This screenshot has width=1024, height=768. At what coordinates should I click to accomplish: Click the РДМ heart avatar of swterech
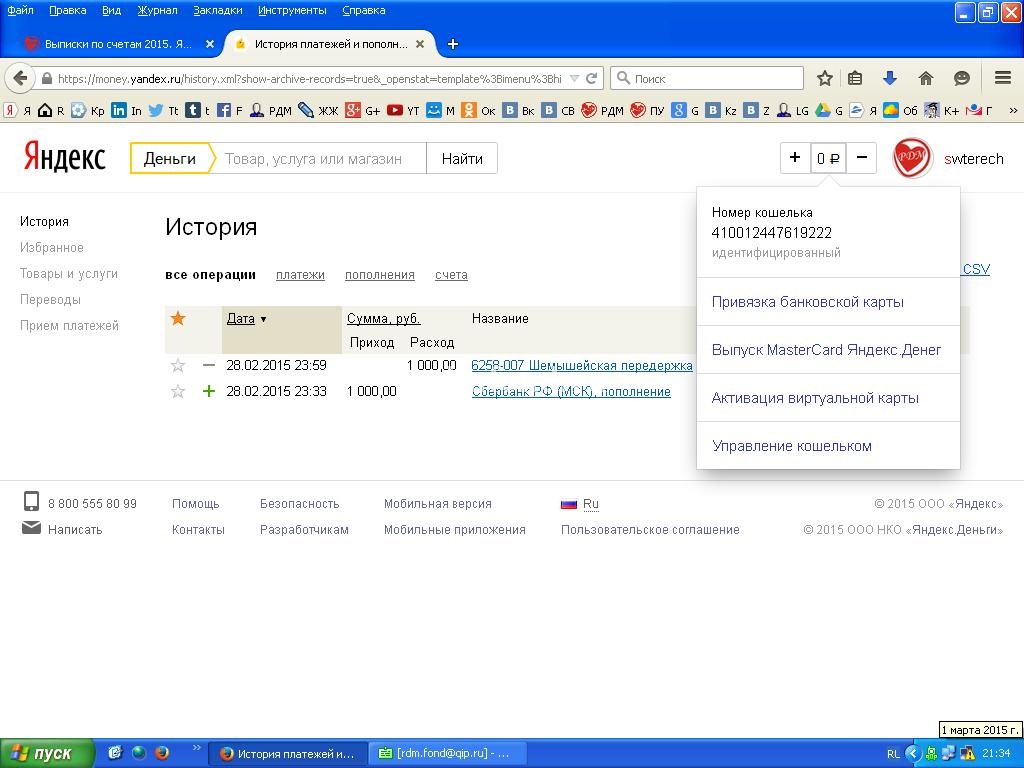tap(912, 158)
